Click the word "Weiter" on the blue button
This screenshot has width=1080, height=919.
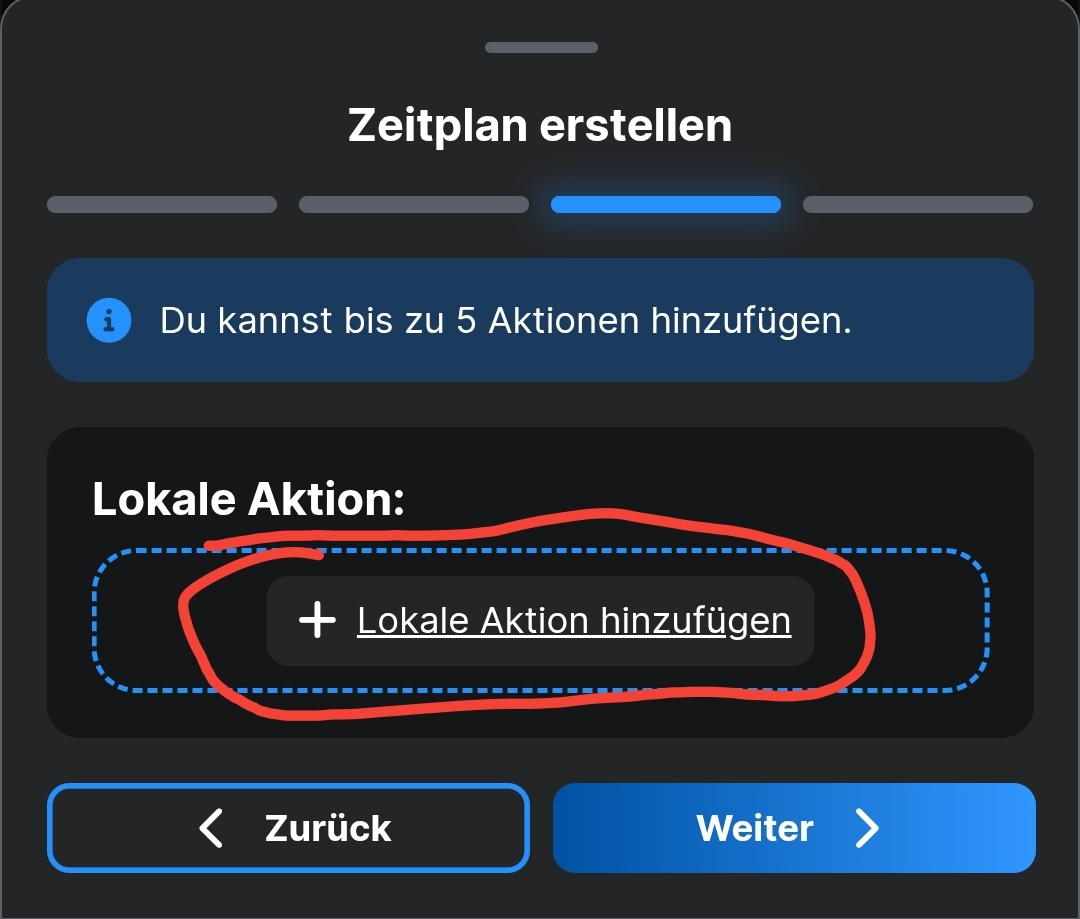[755, 828]
